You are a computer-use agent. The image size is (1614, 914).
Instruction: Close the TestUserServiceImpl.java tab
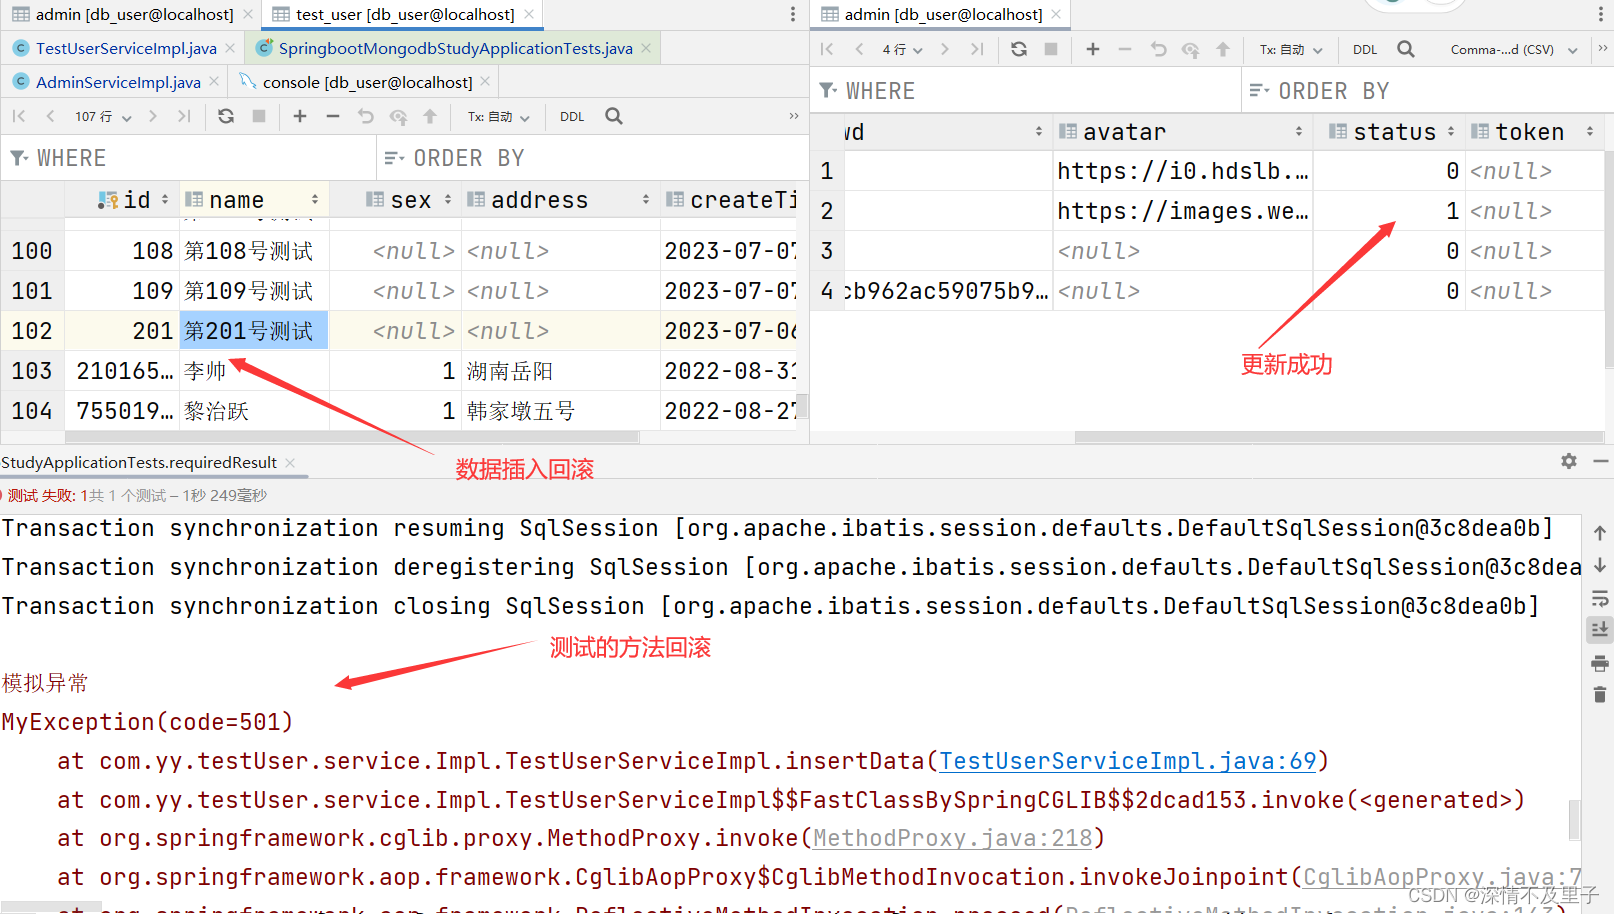pos(230,48)
